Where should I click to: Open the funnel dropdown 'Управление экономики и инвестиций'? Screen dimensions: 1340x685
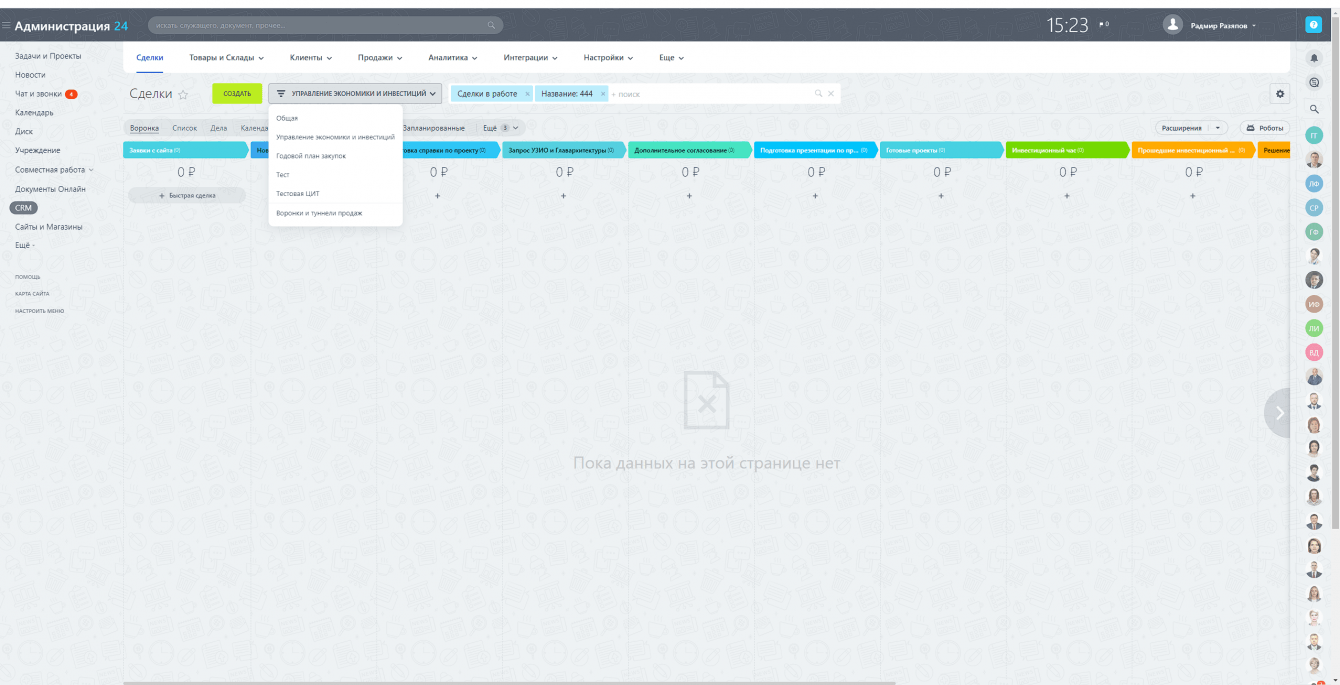click(x=355, y=93)
